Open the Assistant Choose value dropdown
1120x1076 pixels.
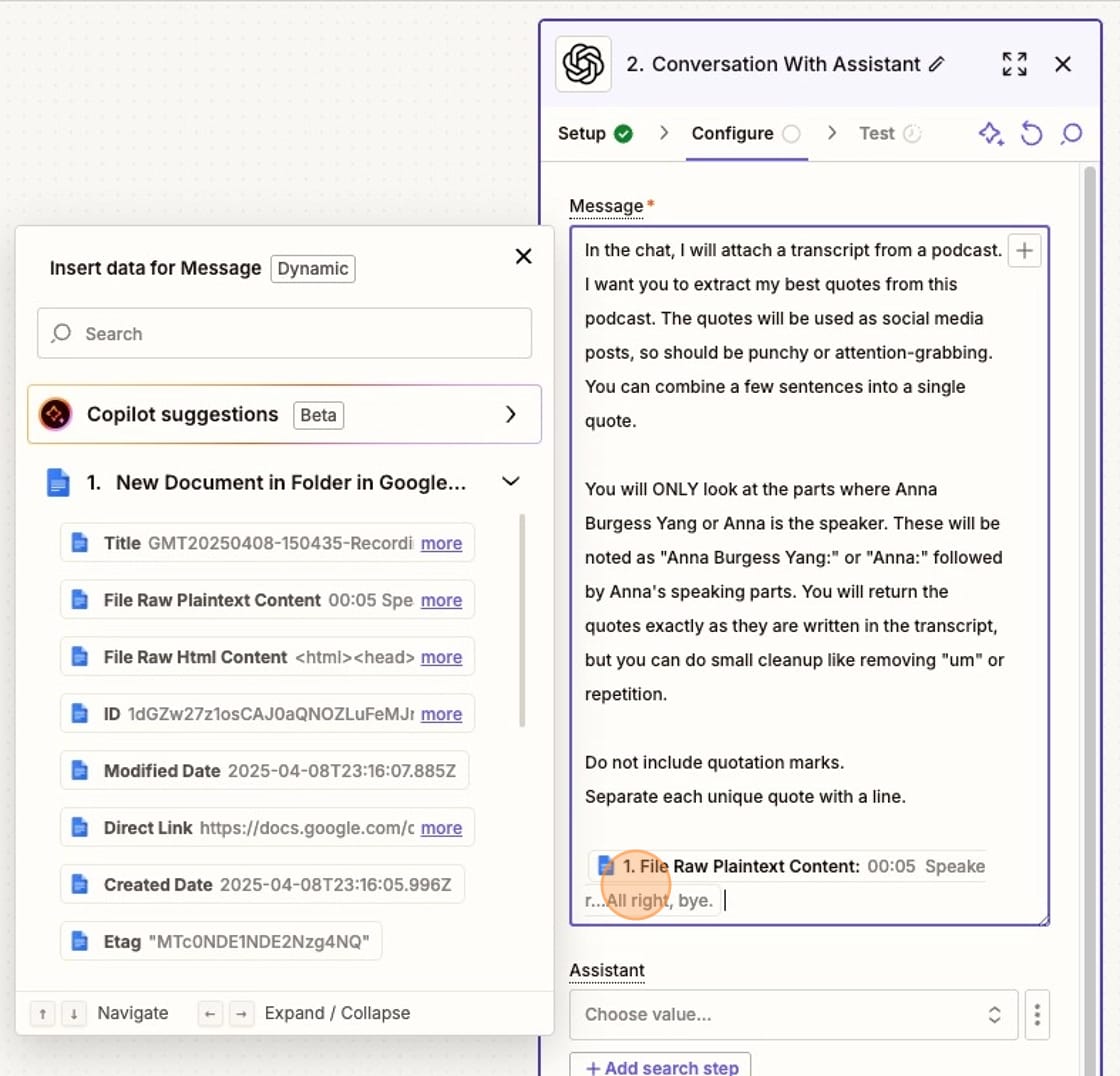click(x=793, y=1014)
